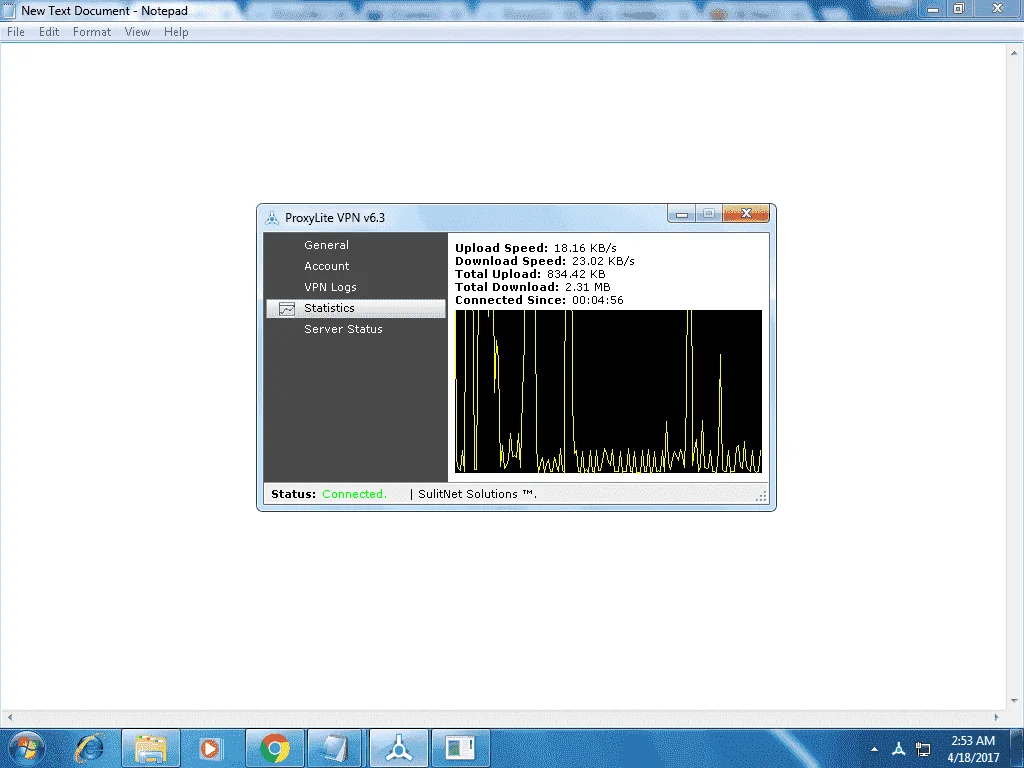Select the Statistics sidebar item
1024x768 pixels.
(x=355, y=308)
